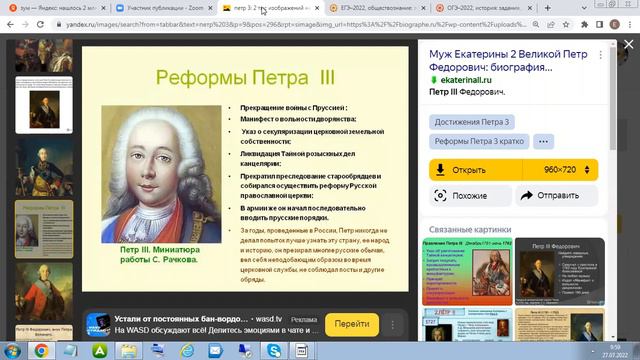Reload the page with the refresh icon
640x360 pixels.
pos(40,24)
